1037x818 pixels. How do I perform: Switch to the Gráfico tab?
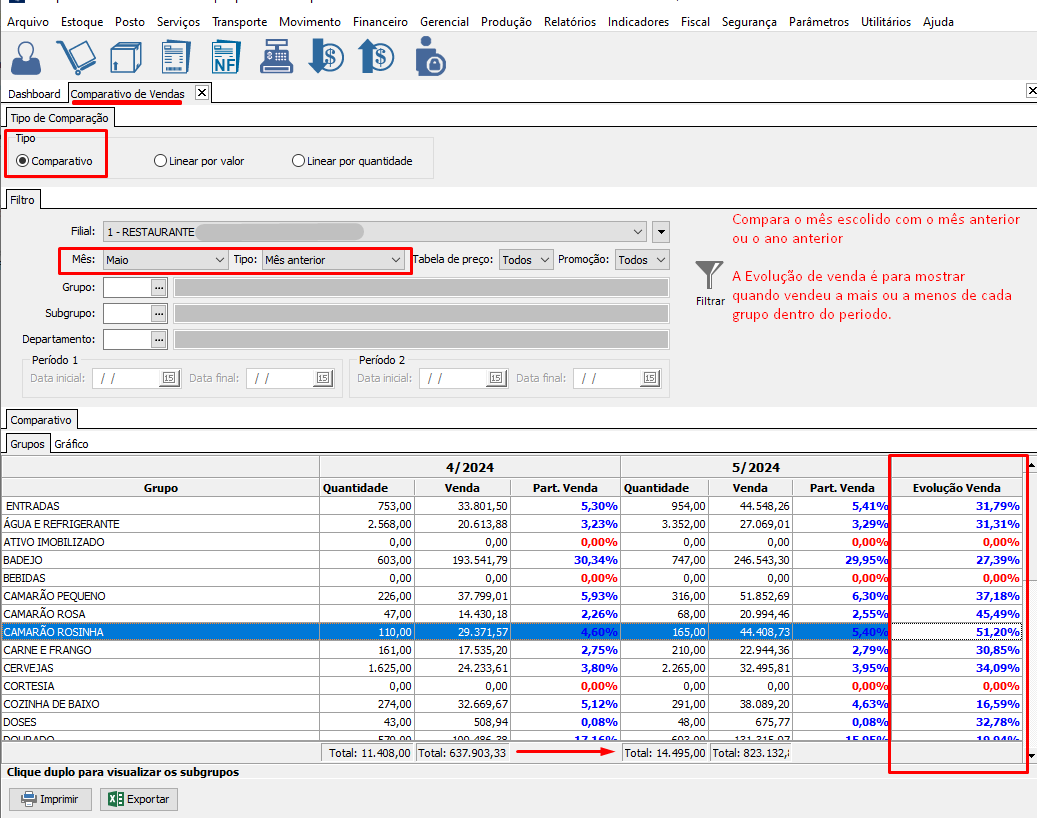[71, 444]
